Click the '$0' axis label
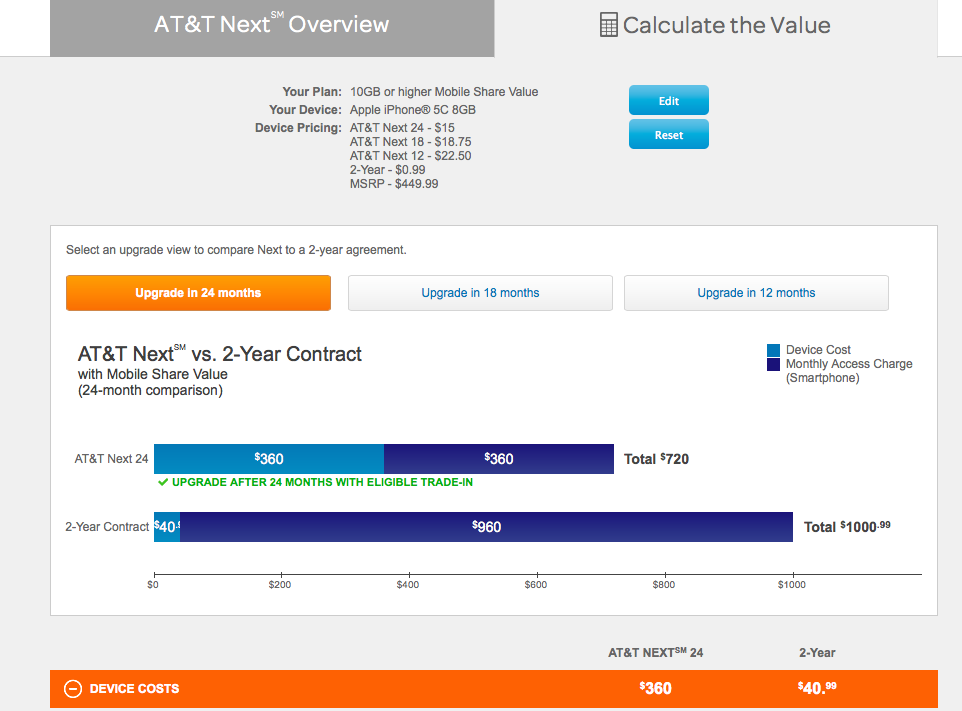Screen dimensions: 962x711 [153, 585]
